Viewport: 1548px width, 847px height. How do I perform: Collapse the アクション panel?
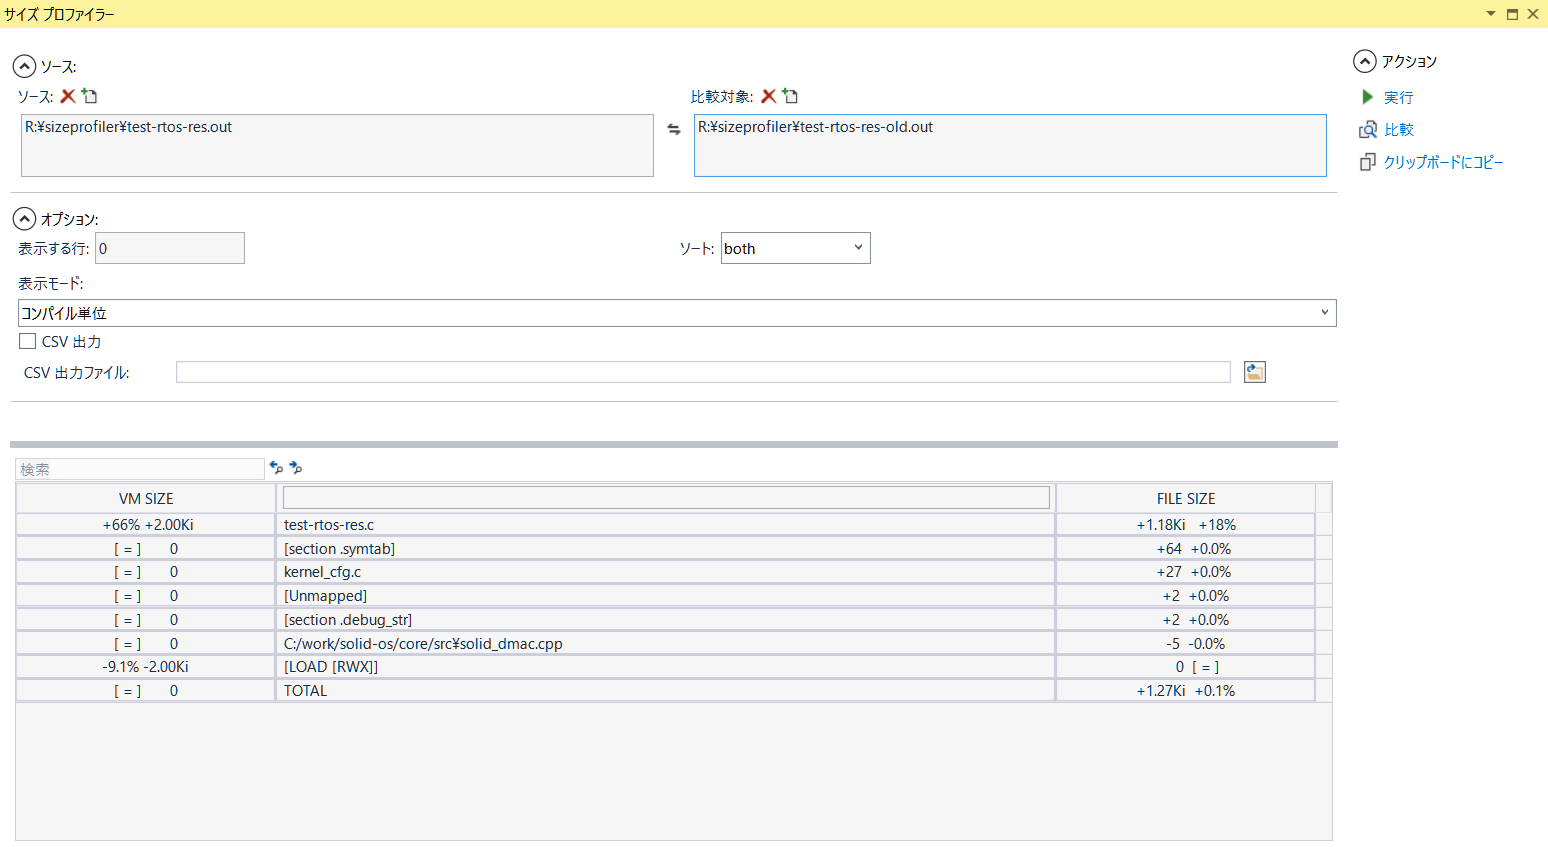click(1365, 62)
